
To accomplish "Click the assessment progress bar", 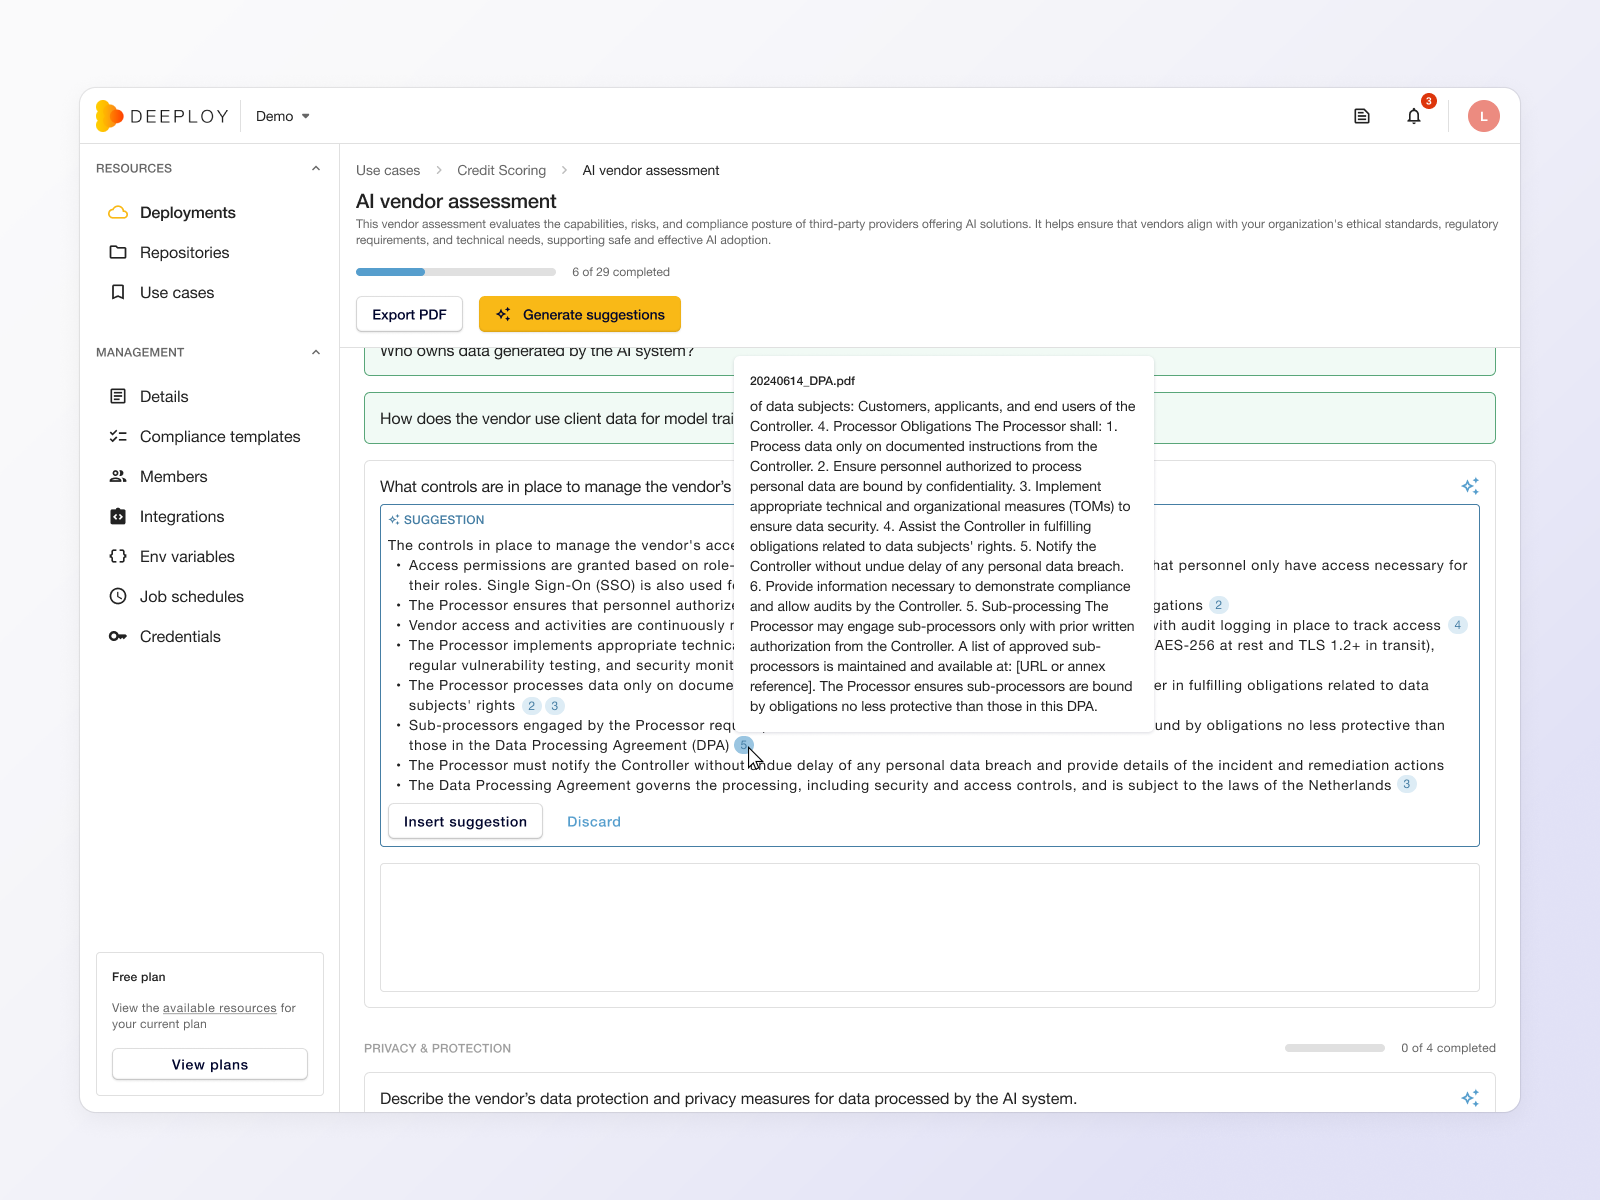I will click(x=456, y=272).
